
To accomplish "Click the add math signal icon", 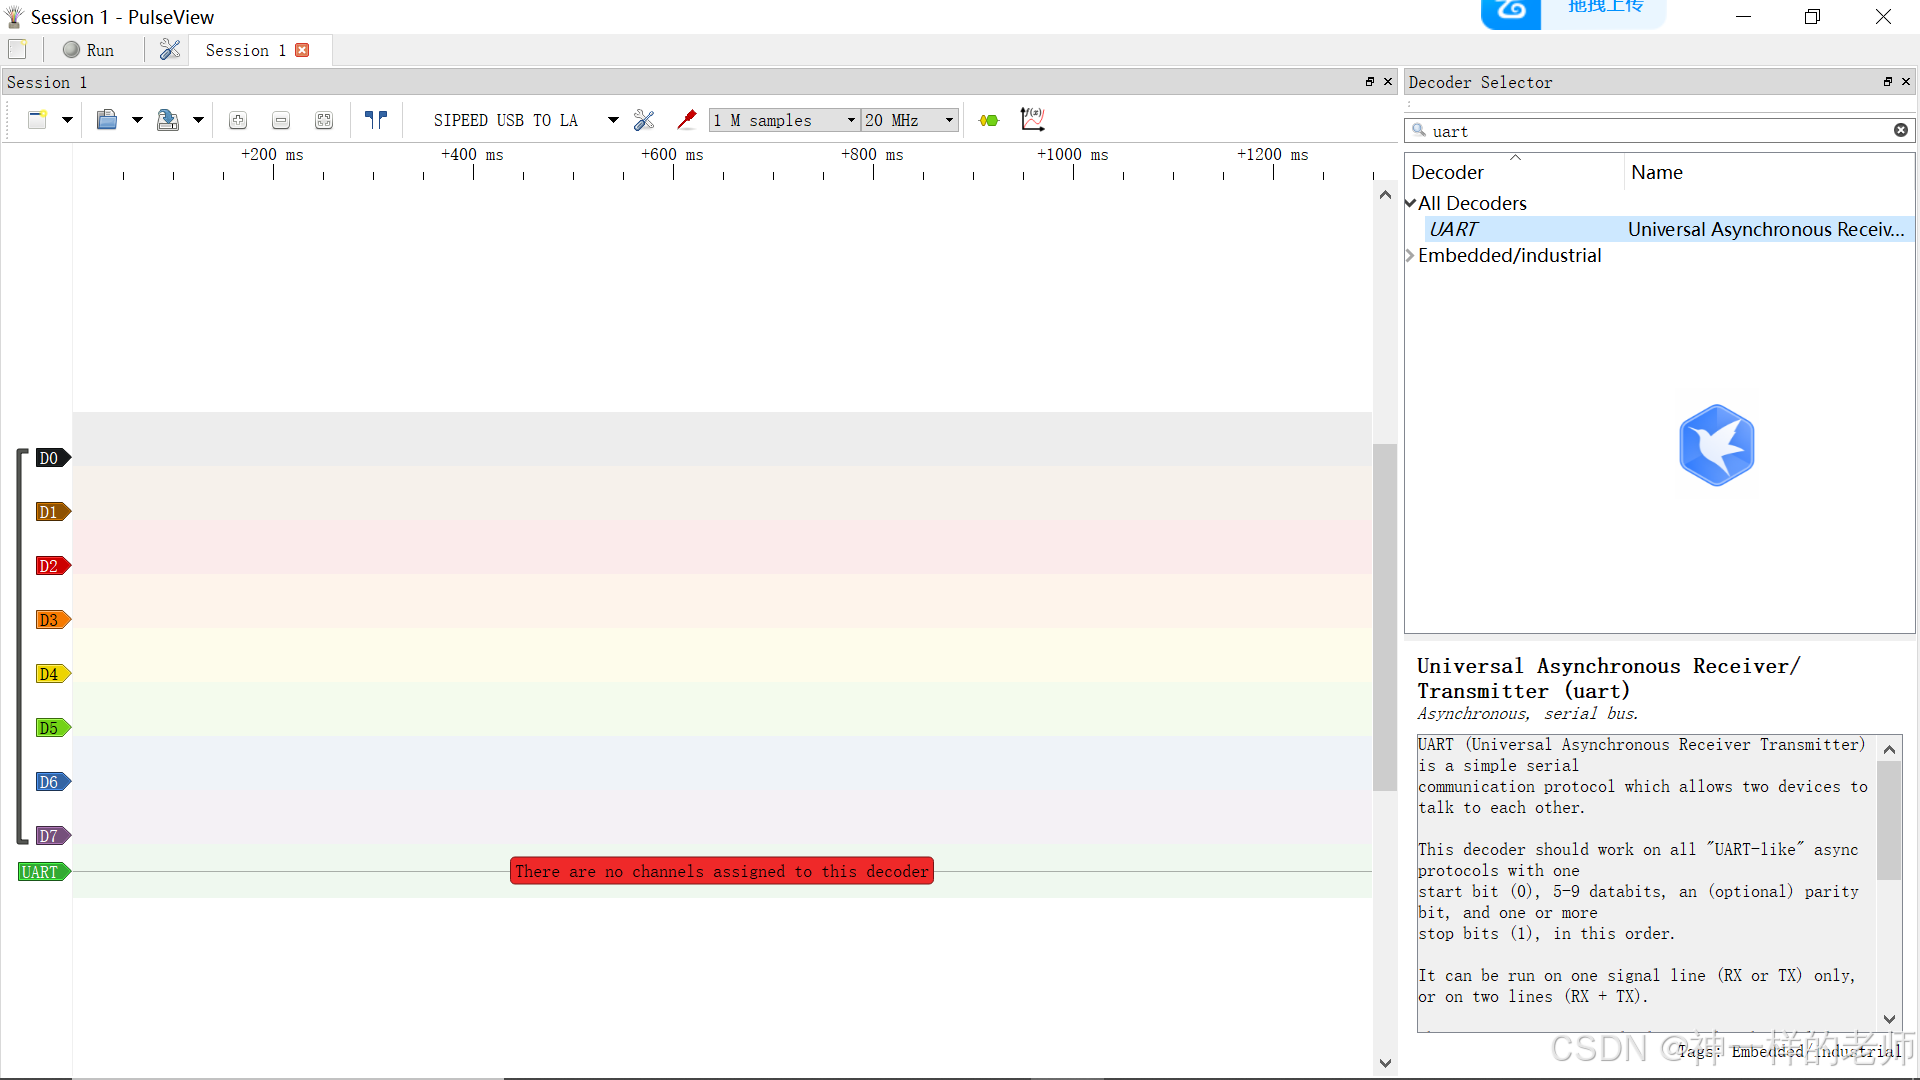I will 1032,120.
